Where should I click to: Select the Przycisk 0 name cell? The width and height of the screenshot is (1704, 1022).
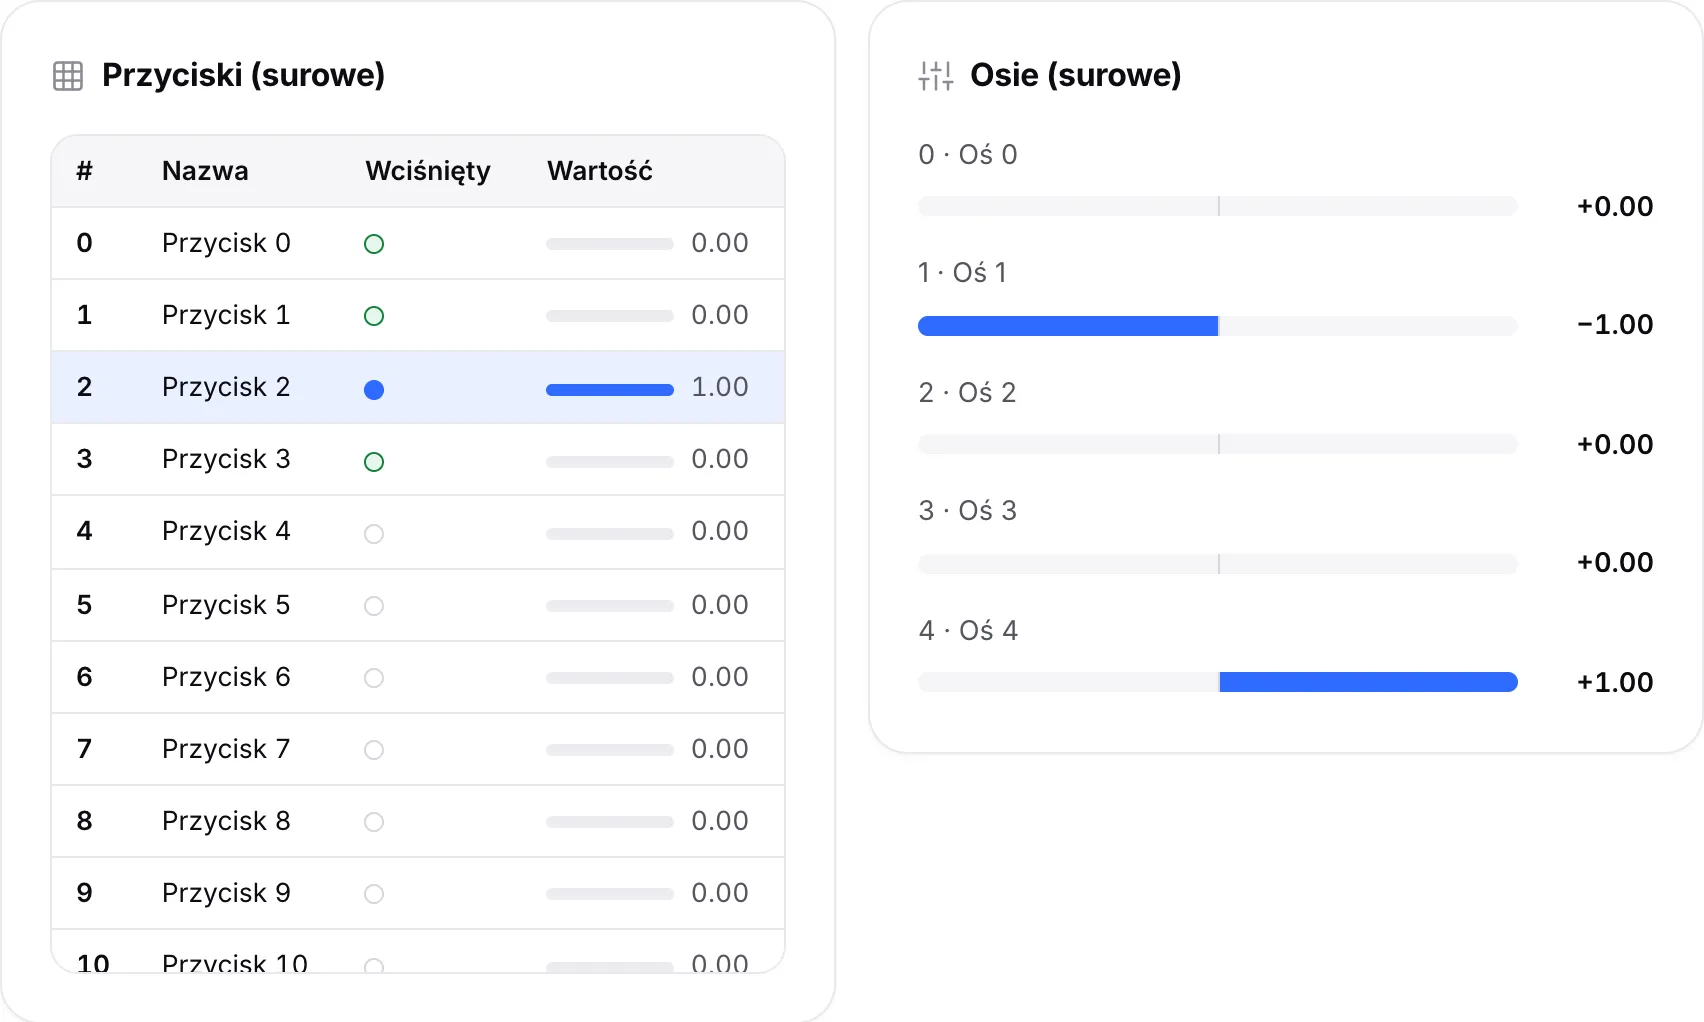(226, 243)
